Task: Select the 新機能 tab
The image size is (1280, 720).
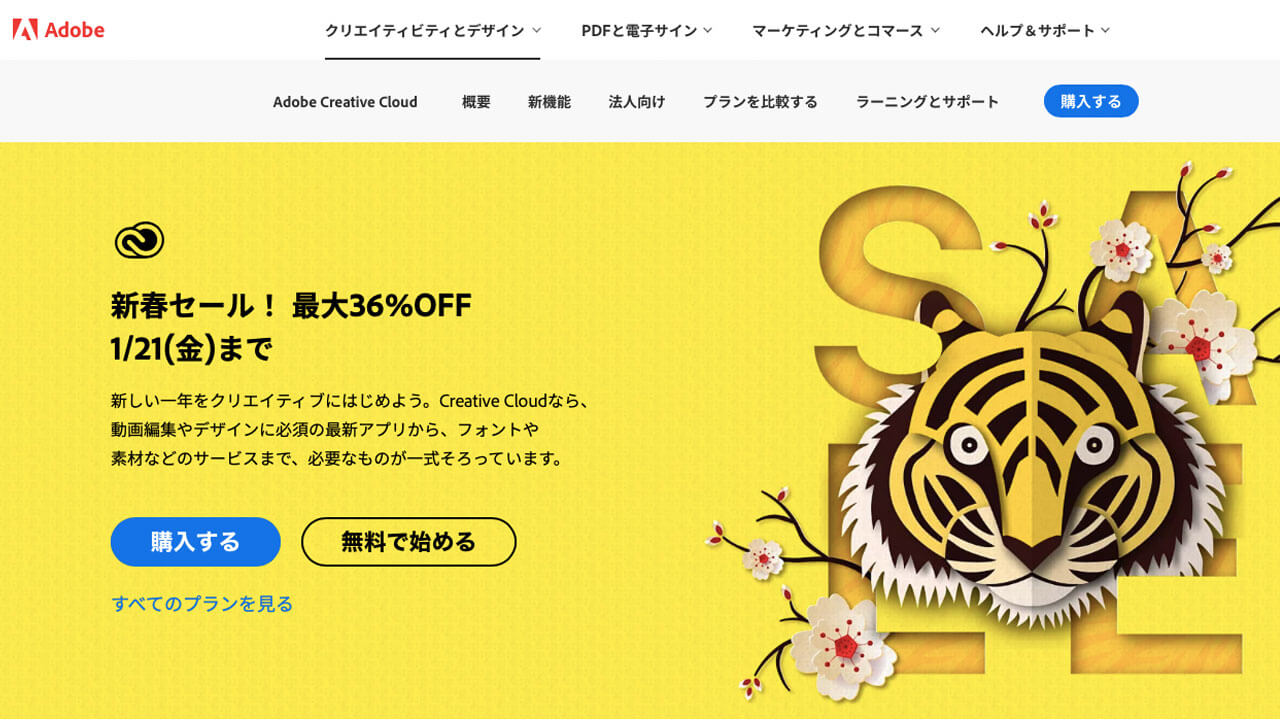Action: [x=549, y=102]
